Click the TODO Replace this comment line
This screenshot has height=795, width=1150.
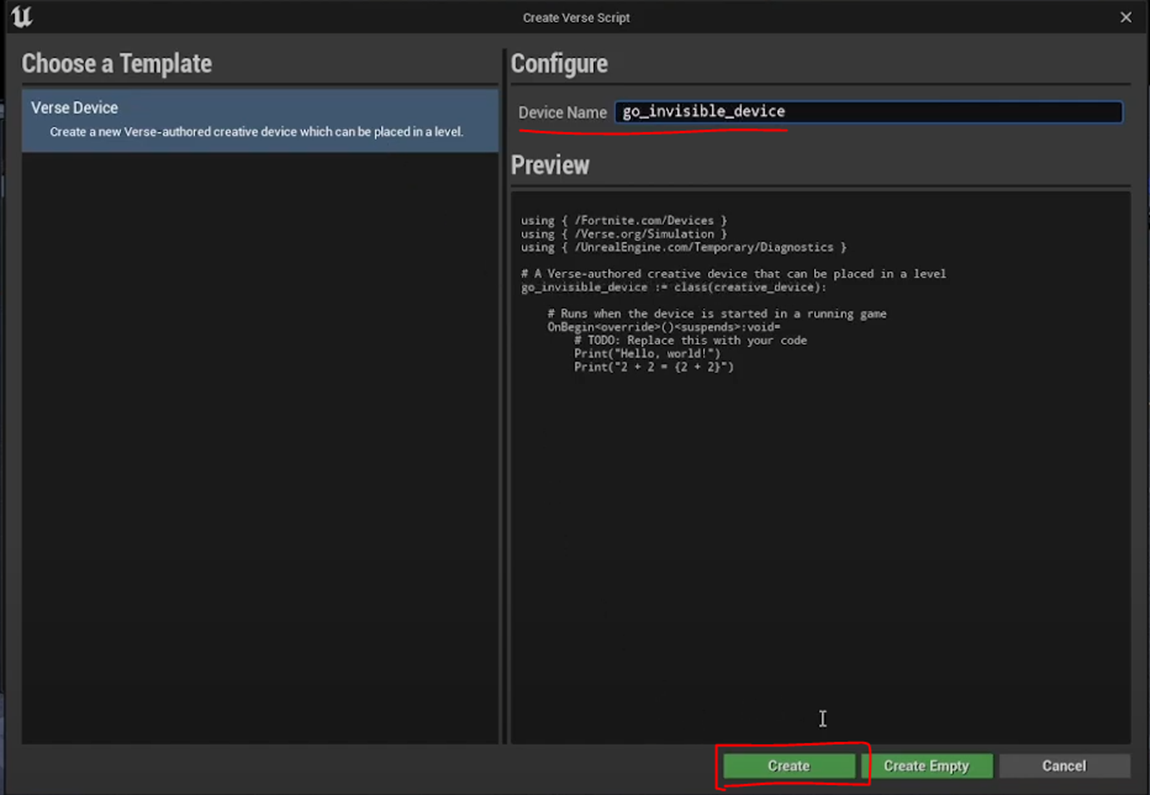pos(690,340)
